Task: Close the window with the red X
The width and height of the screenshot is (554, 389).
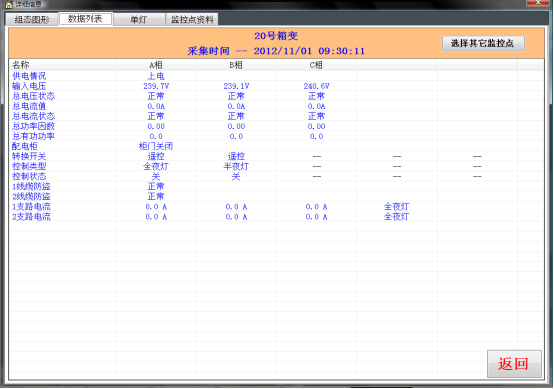Action: pos(538,2)
